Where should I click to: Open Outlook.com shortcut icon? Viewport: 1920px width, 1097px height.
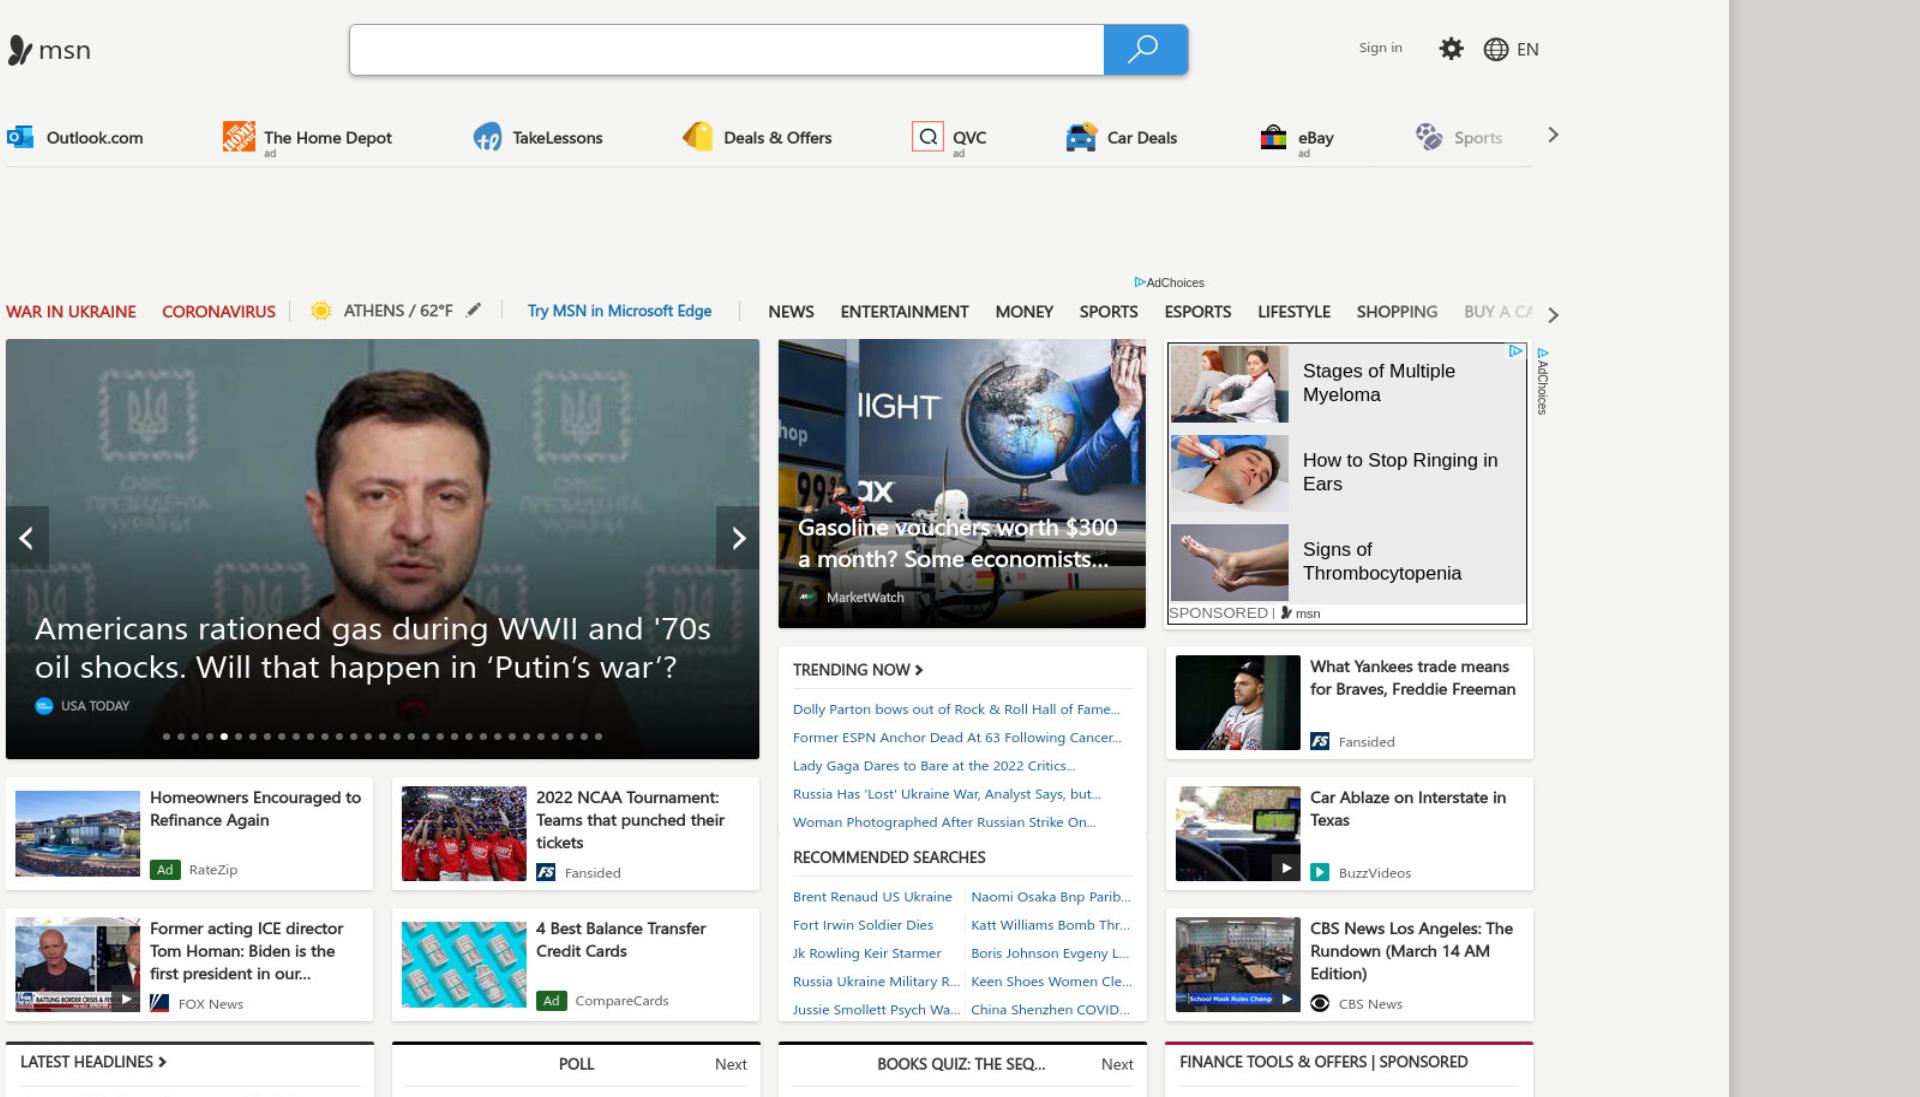(x=20, y=137)
